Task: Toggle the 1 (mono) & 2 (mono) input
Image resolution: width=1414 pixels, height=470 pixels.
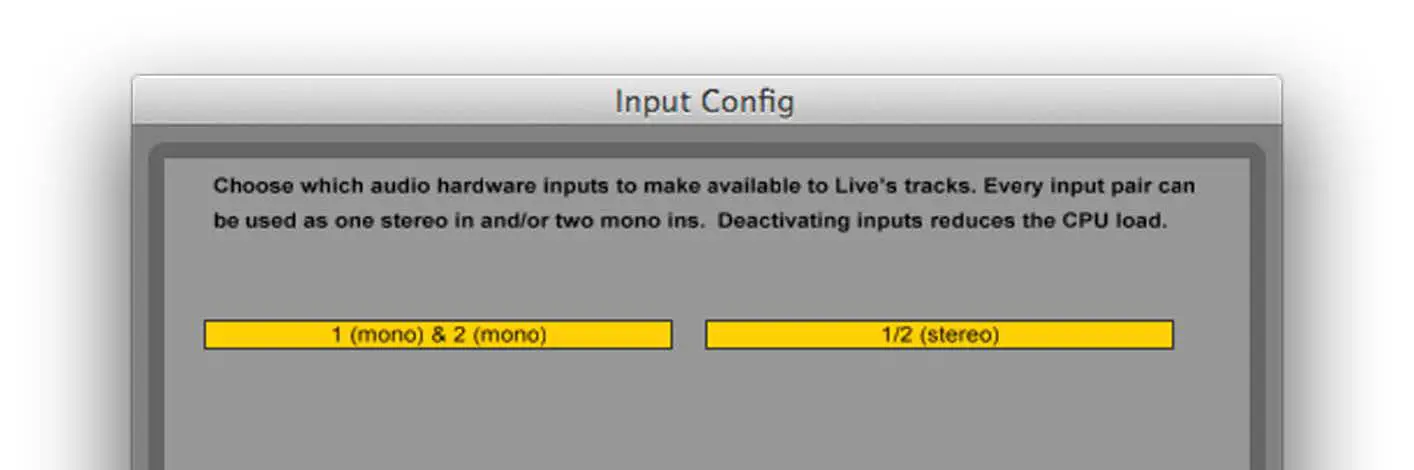Action: (438, 335)
